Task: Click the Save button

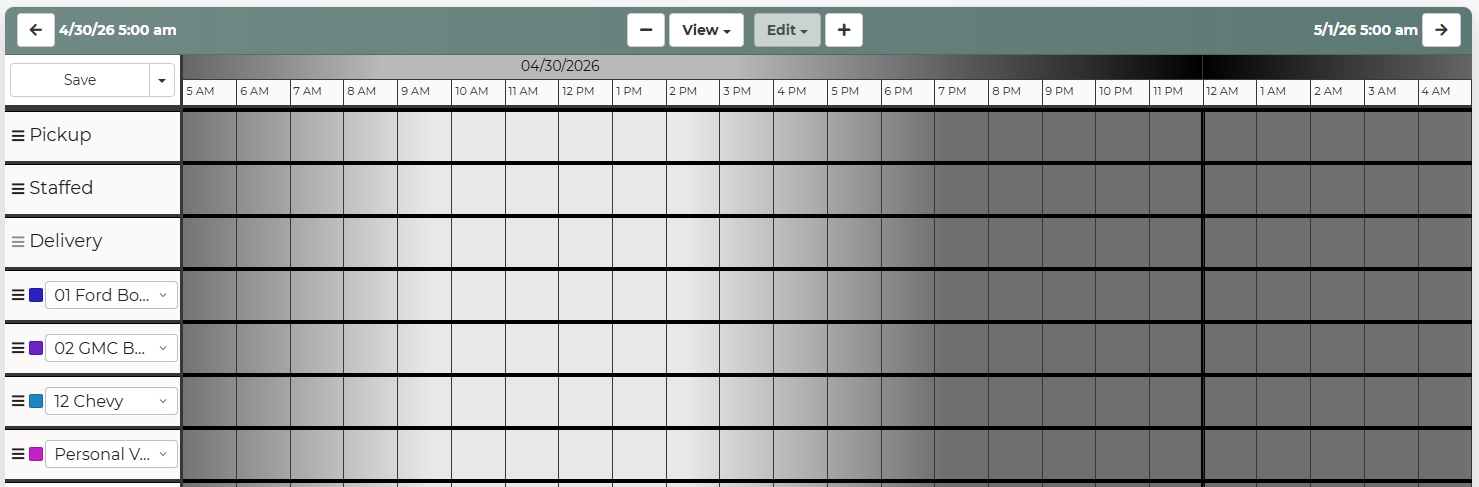Action: pos(80,80)
